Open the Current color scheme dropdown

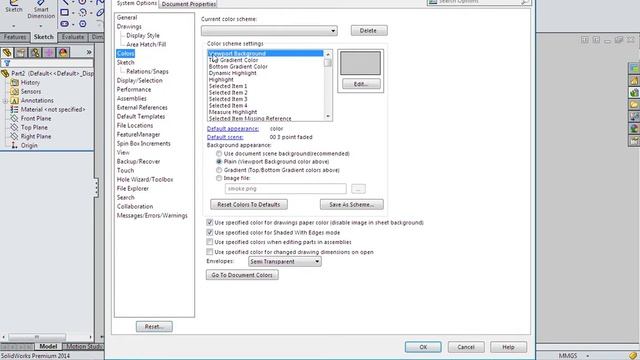[269, 31]
